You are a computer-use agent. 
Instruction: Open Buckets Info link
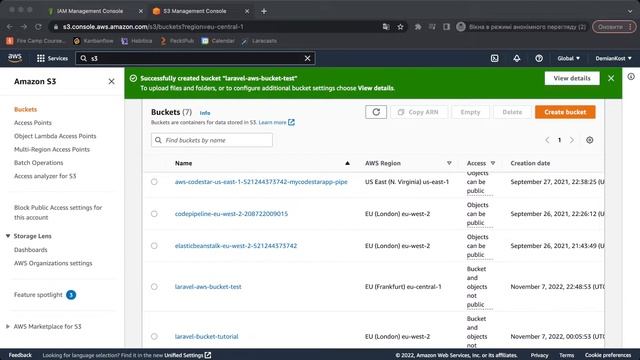click(x=205, y=113)
